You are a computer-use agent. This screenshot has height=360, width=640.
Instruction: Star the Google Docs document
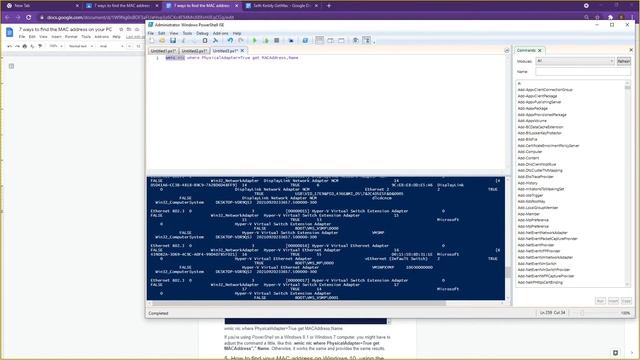click(121, 29)
